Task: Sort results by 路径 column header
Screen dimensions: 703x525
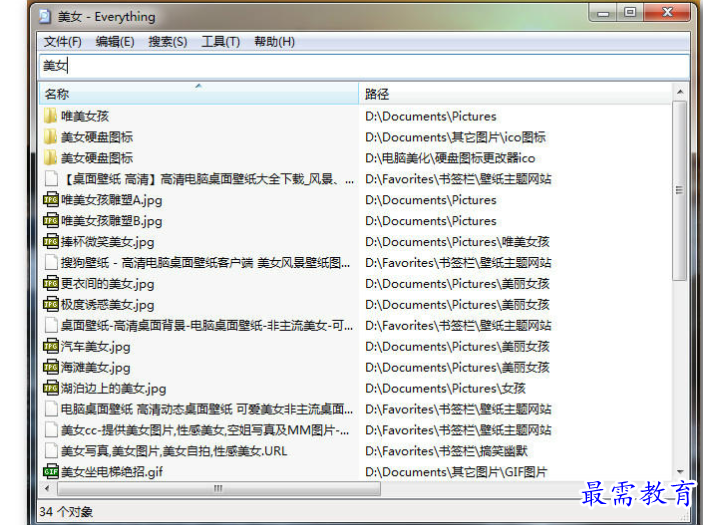Action: pos(516,94)
